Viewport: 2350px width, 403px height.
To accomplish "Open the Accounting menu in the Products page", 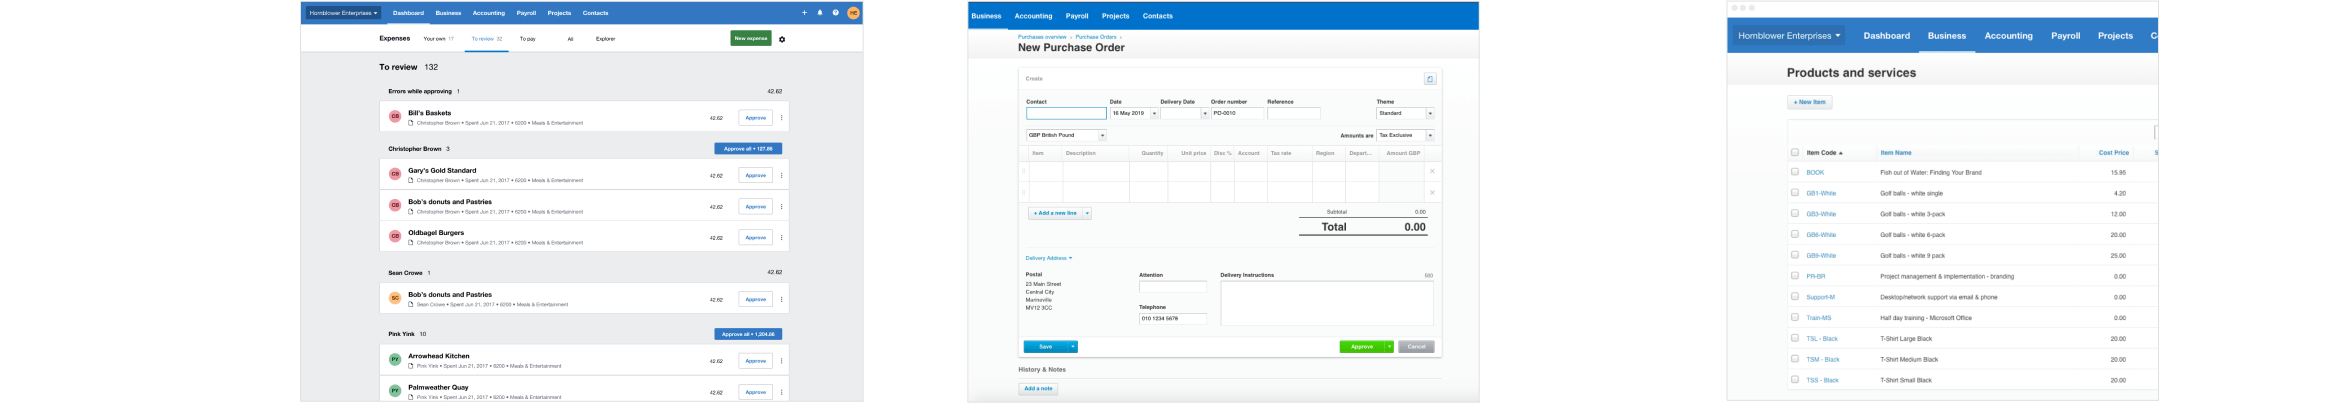I will tap(2008, 36).
